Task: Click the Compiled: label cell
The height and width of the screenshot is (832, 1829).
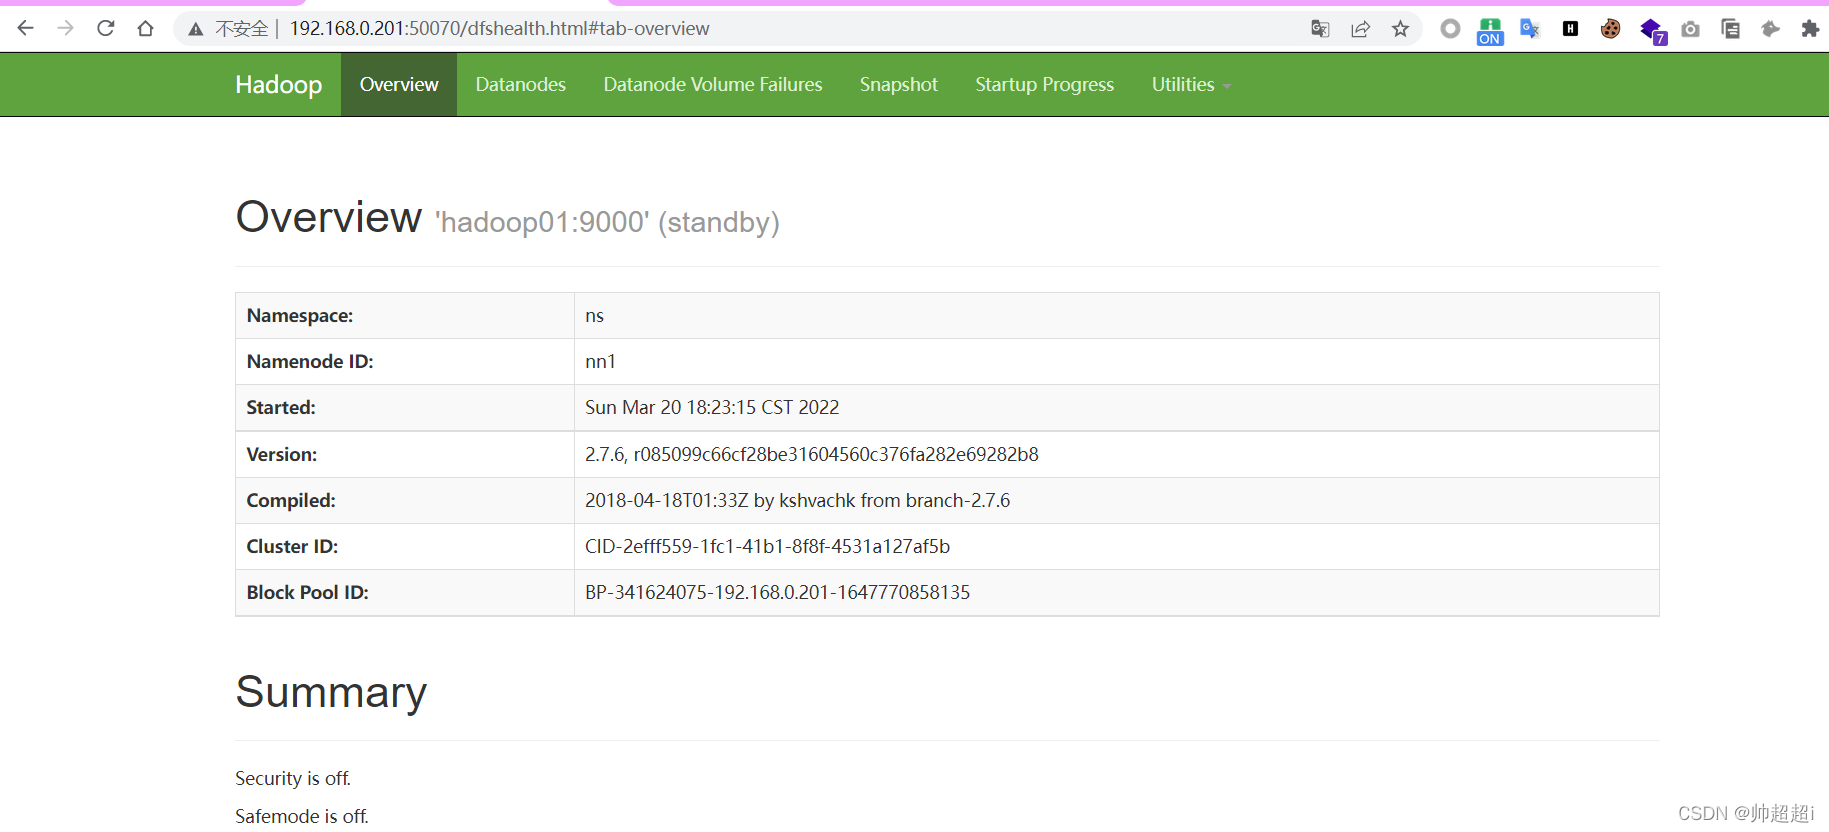Action: point(405,500)
